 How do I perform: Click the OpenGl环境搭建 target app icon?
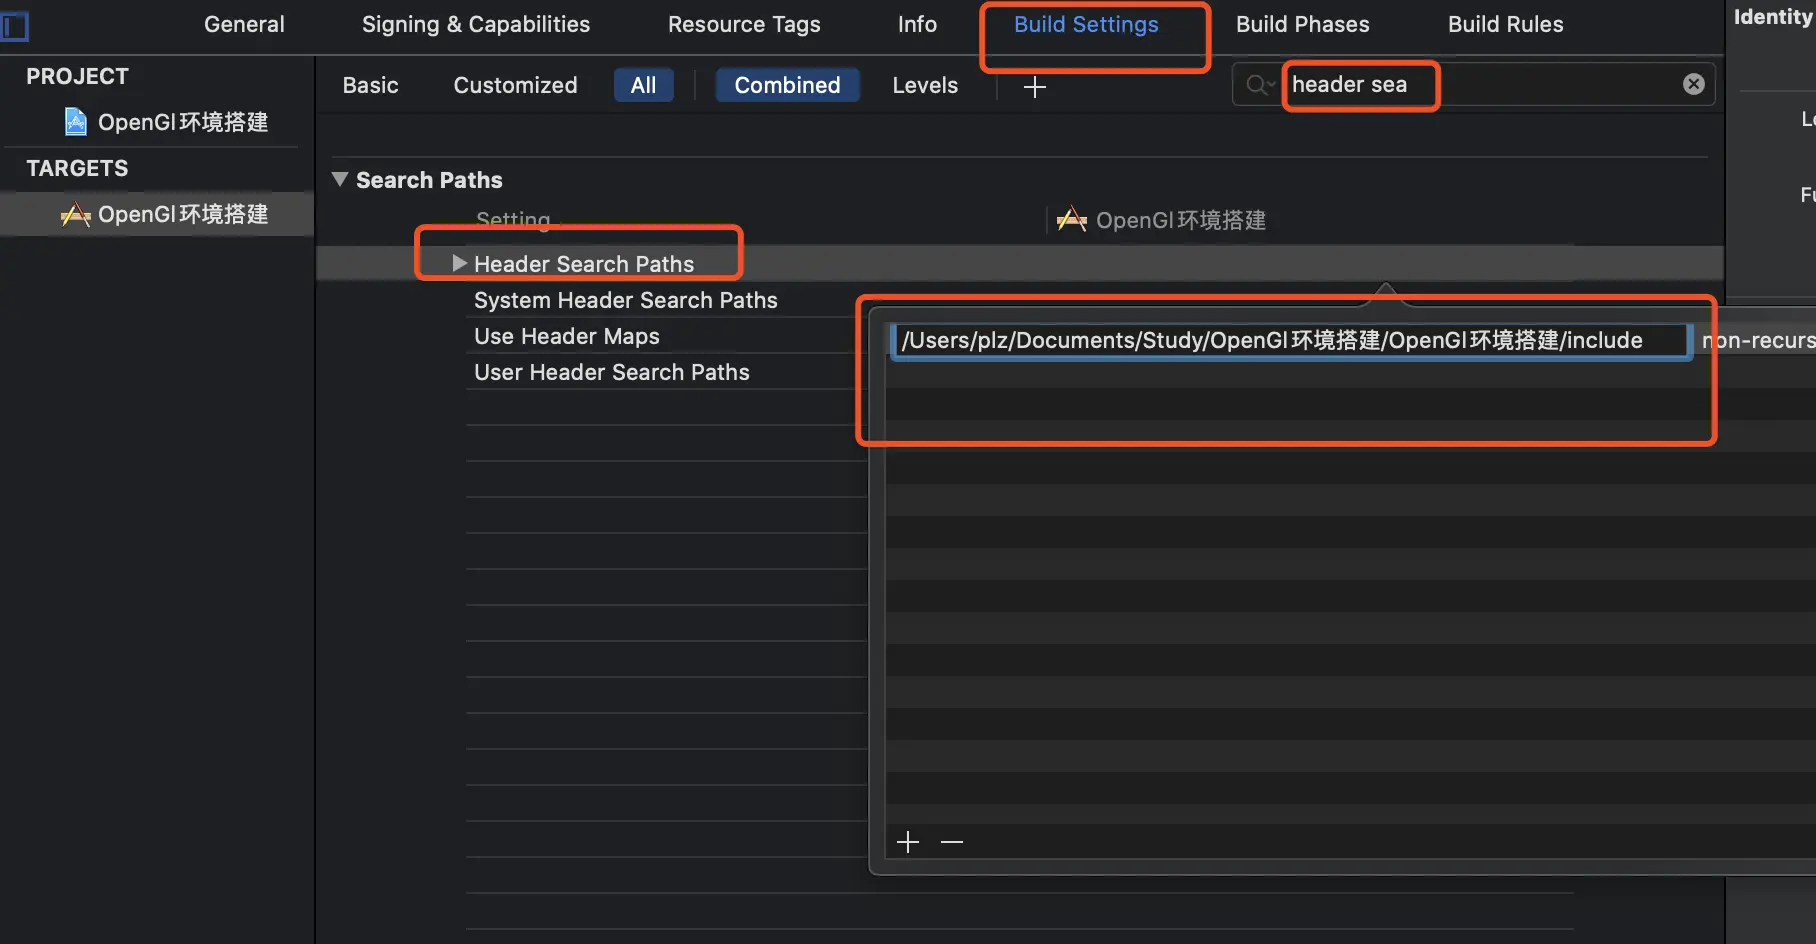click(x=75, y=214)
